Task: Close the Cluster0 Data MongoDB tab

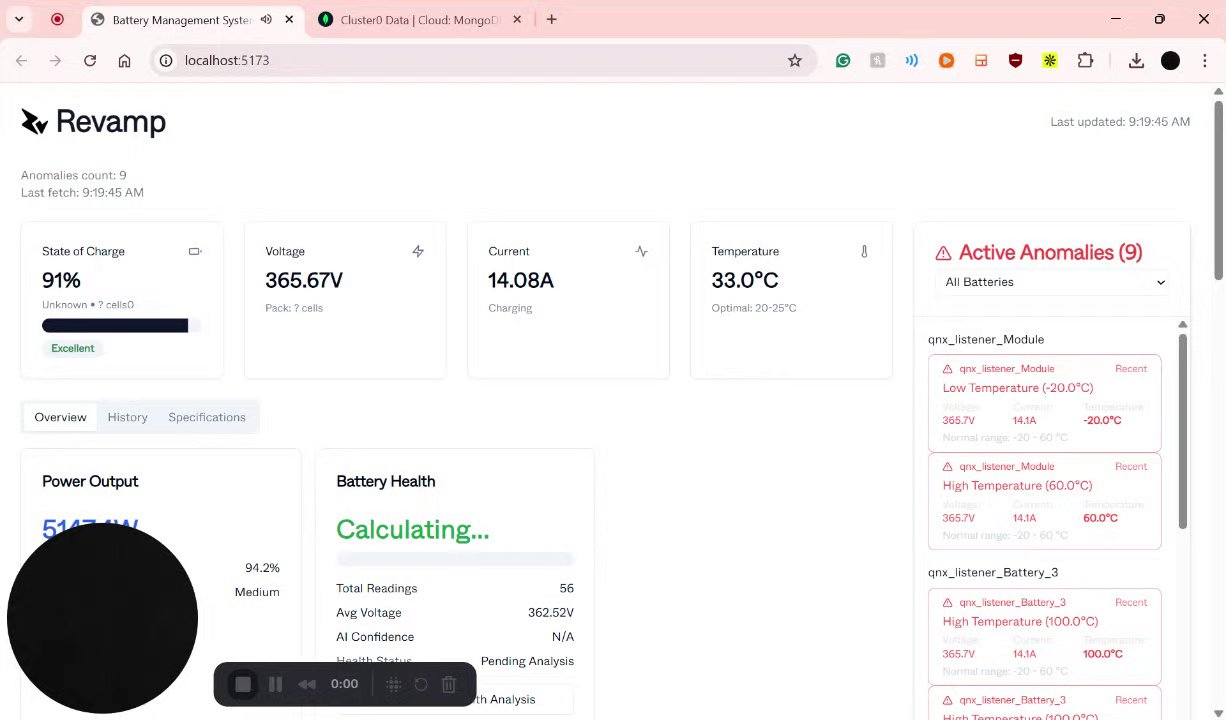Action: (x=518, y=20)
